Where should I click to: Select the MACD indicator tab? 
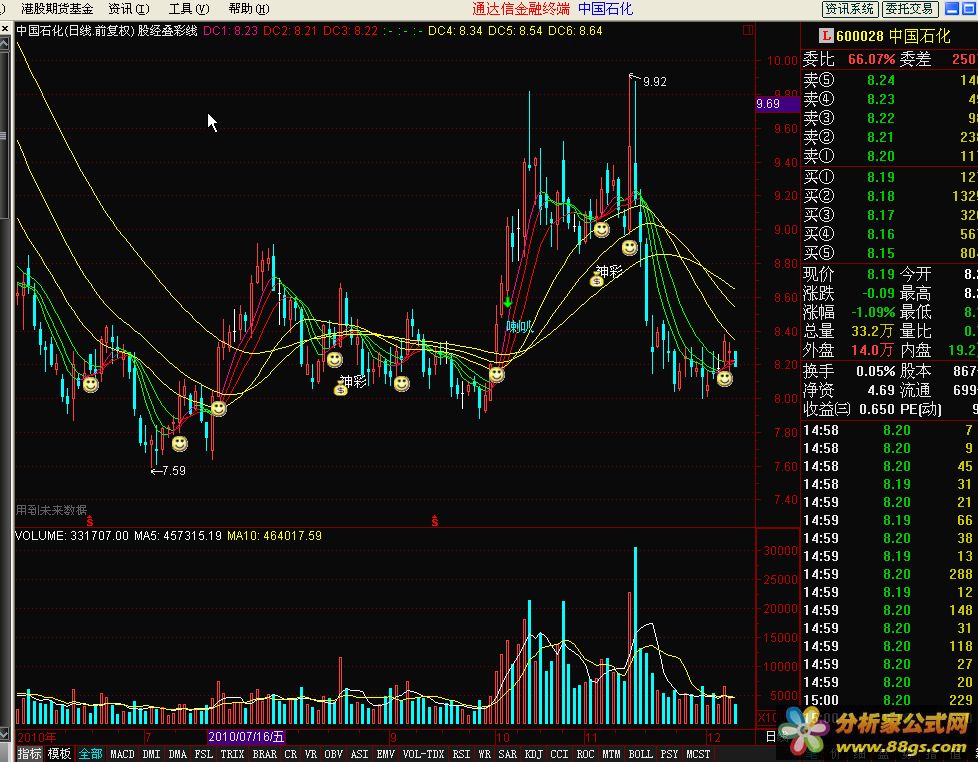pyautogui.click(x=122, y=754)
